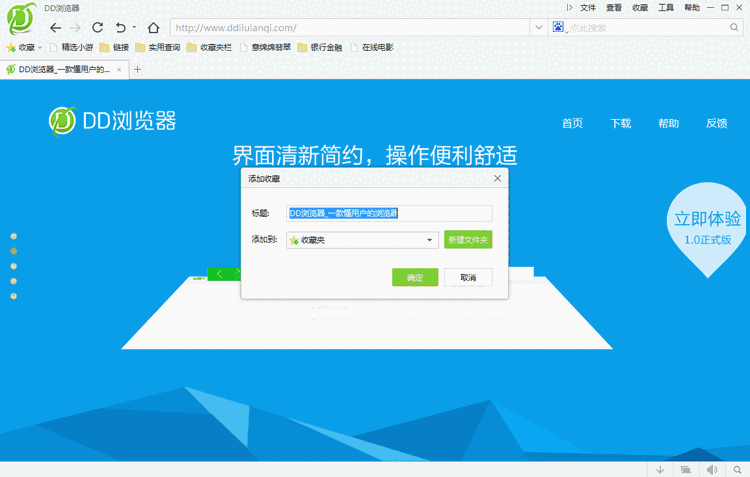This screenshot has height=477, width=750.
Task: Edit the 标题 title field
Action: tap(389, 213)
